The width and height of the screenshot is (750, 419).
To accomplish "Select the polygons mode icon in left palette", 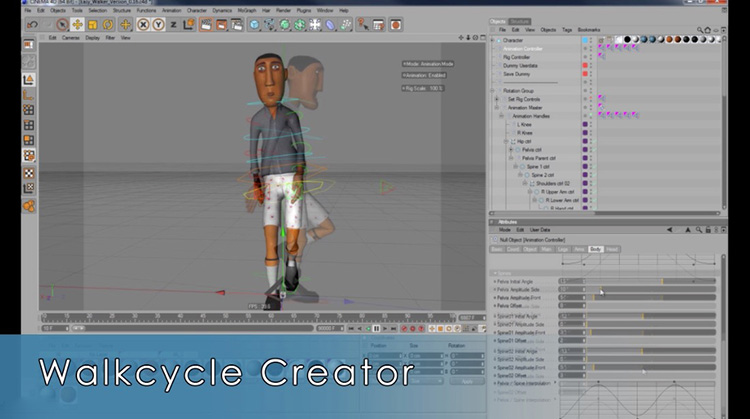I will coord(29,140).
